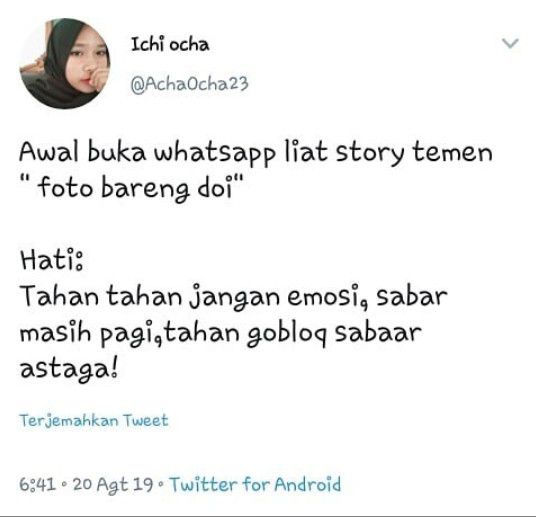Click the word temen in the first line
Image resolution: width=536 pixels, height=517 pixels.
tap(453, 153)
